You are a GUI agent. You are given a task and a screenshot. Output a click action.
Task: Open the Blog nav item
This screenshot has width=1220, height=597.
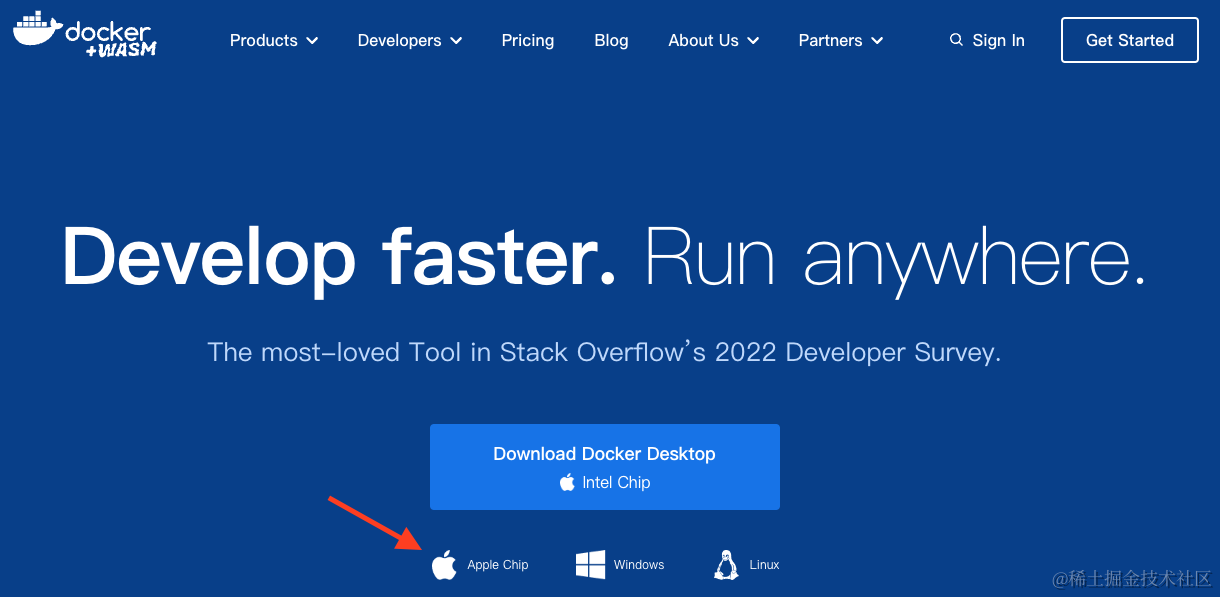click(x=611, y=40)
